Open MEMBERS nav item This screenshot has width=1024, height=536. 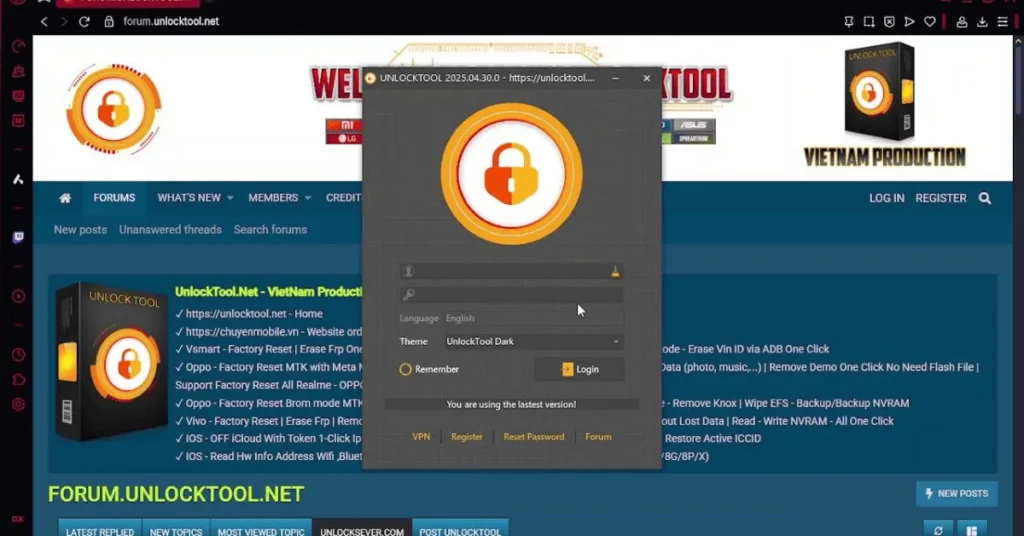(273, 198)
